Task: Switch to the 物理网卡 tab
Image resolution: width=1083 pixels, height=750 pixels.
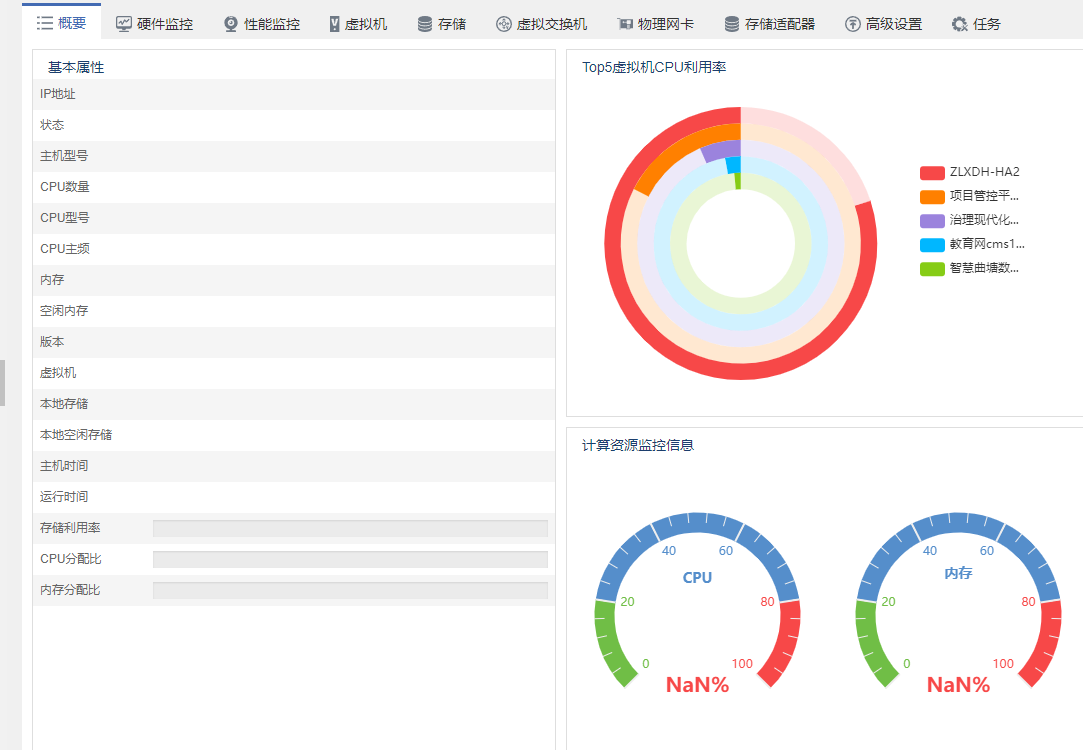Action: coord(655,24)
